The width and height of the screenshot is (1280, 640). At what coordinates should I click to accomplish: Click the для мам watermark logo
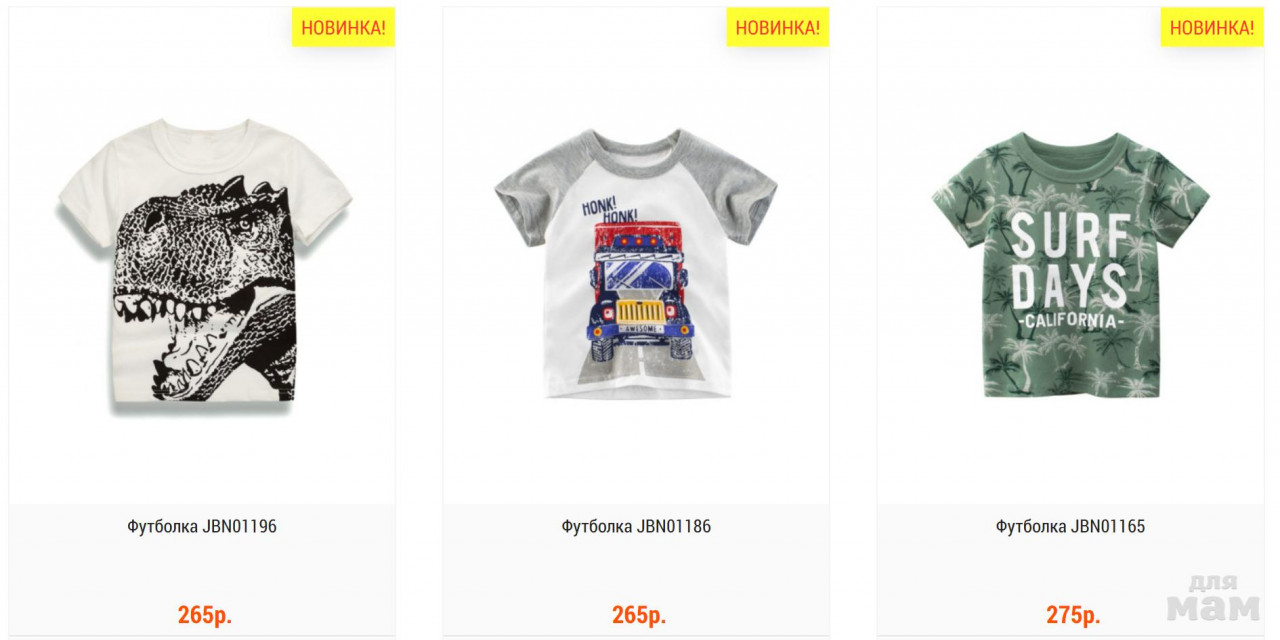click(x=1213, y=598)
